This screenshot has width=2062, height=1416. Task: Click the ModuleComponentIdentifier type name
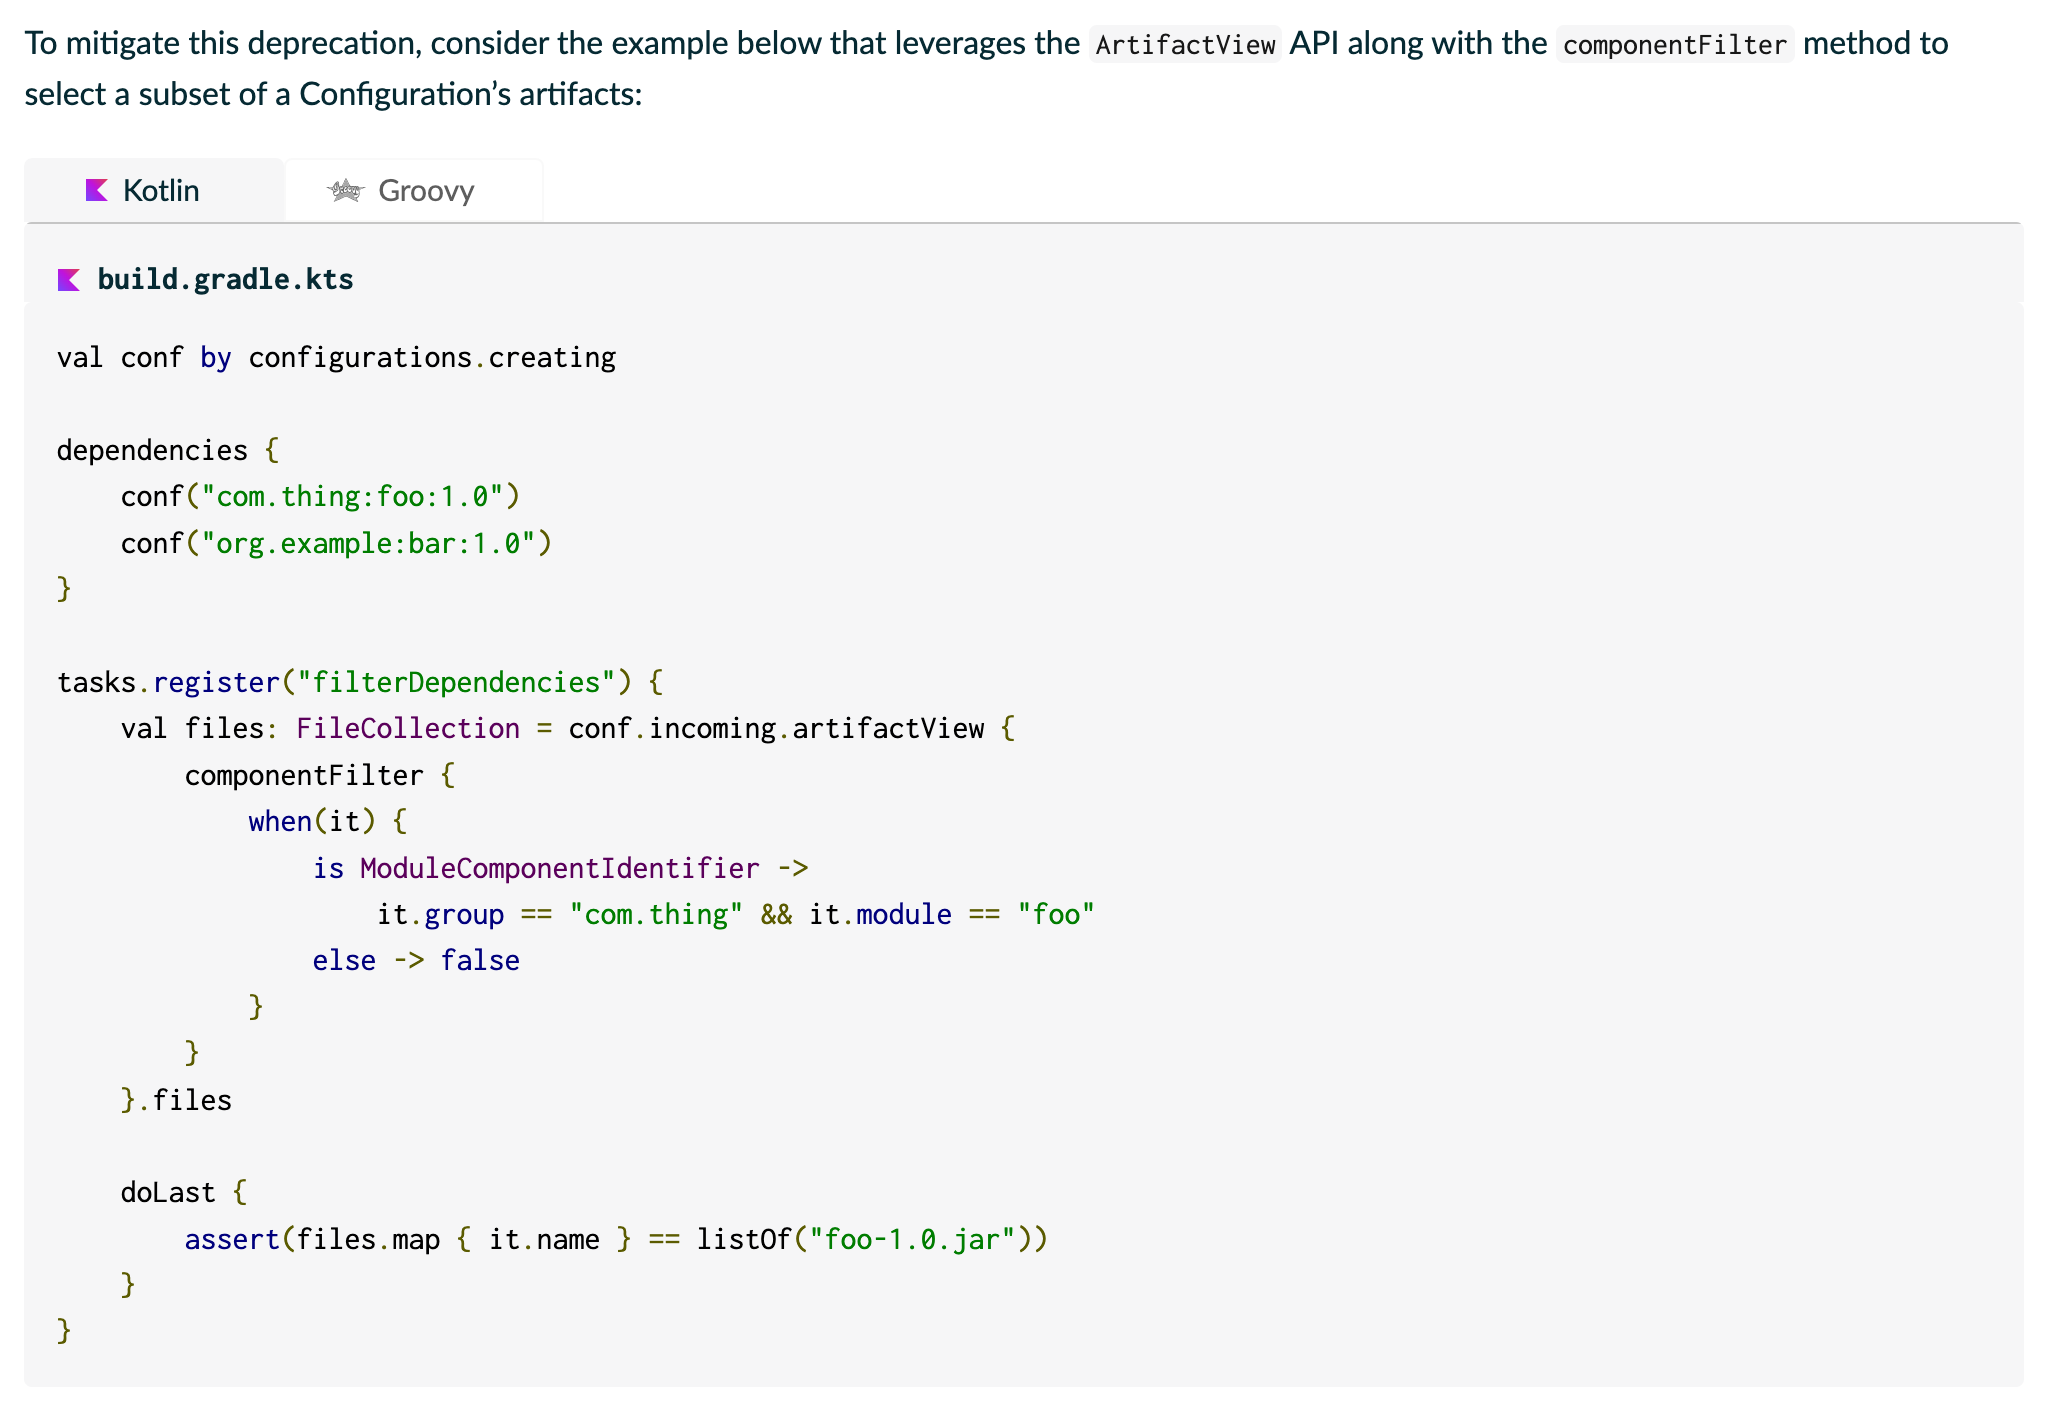click(x=559, y=868)
